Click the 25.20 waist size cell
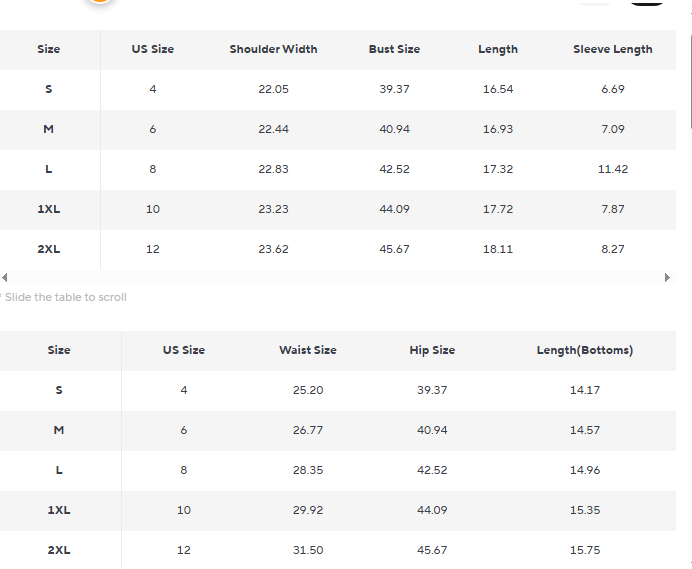The image size is (692, 569). [x=307, y=390]
